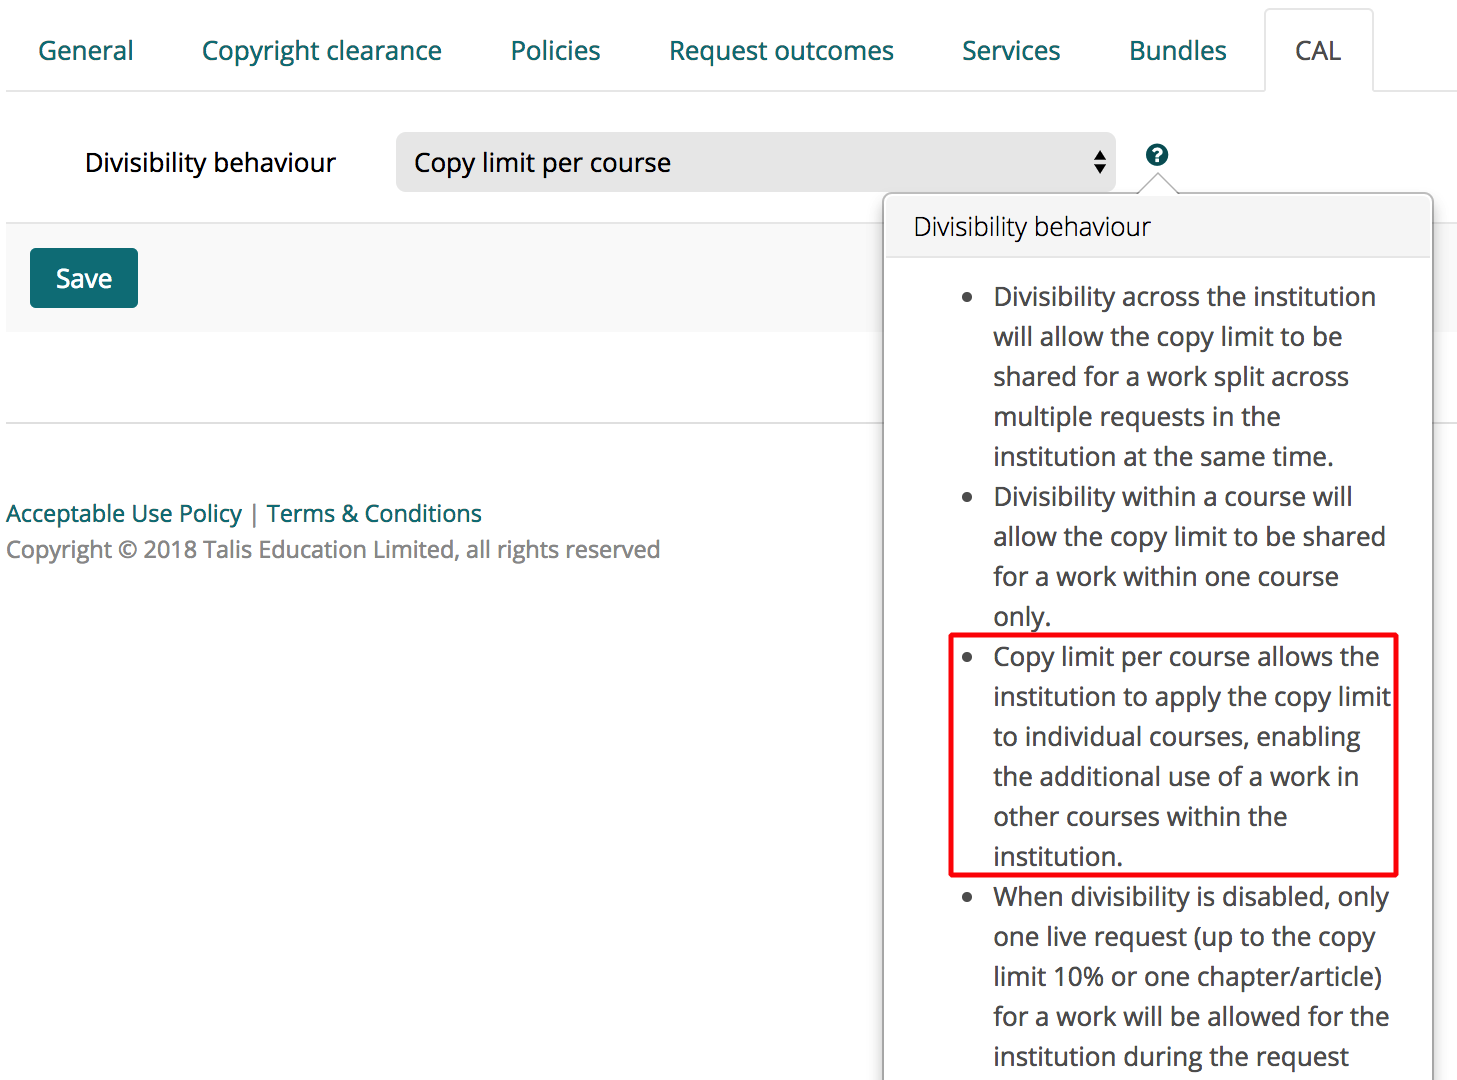Select the Services tab

tap(1011, 51)
